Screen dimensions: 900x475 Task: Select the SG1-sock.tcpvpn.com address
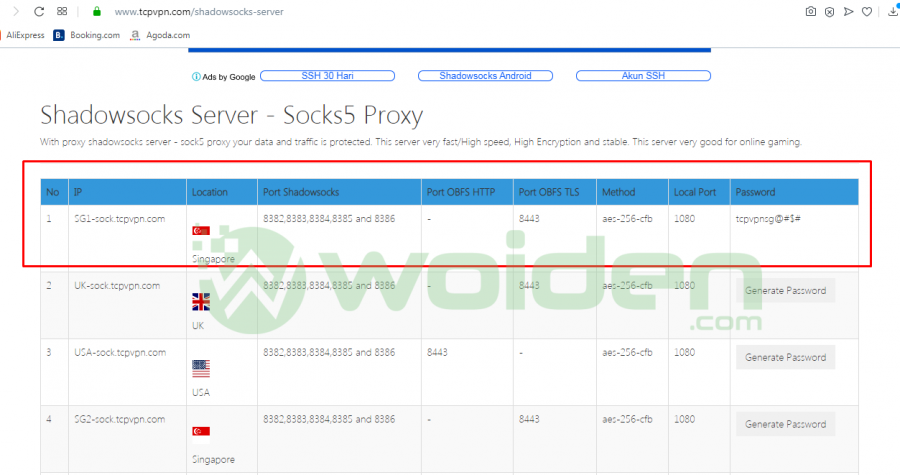click(x=119, y=219)
